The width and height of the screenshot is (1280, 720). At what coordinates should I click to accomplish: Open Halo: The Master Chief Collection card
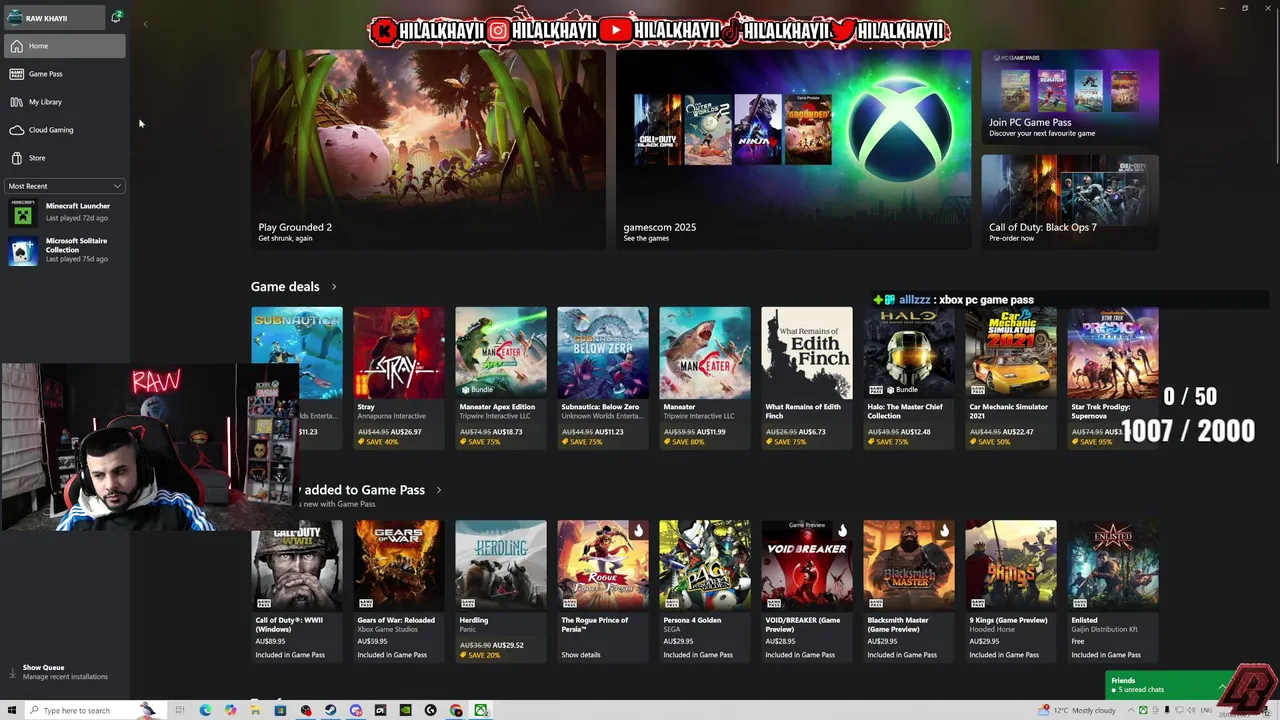point(909,378)
